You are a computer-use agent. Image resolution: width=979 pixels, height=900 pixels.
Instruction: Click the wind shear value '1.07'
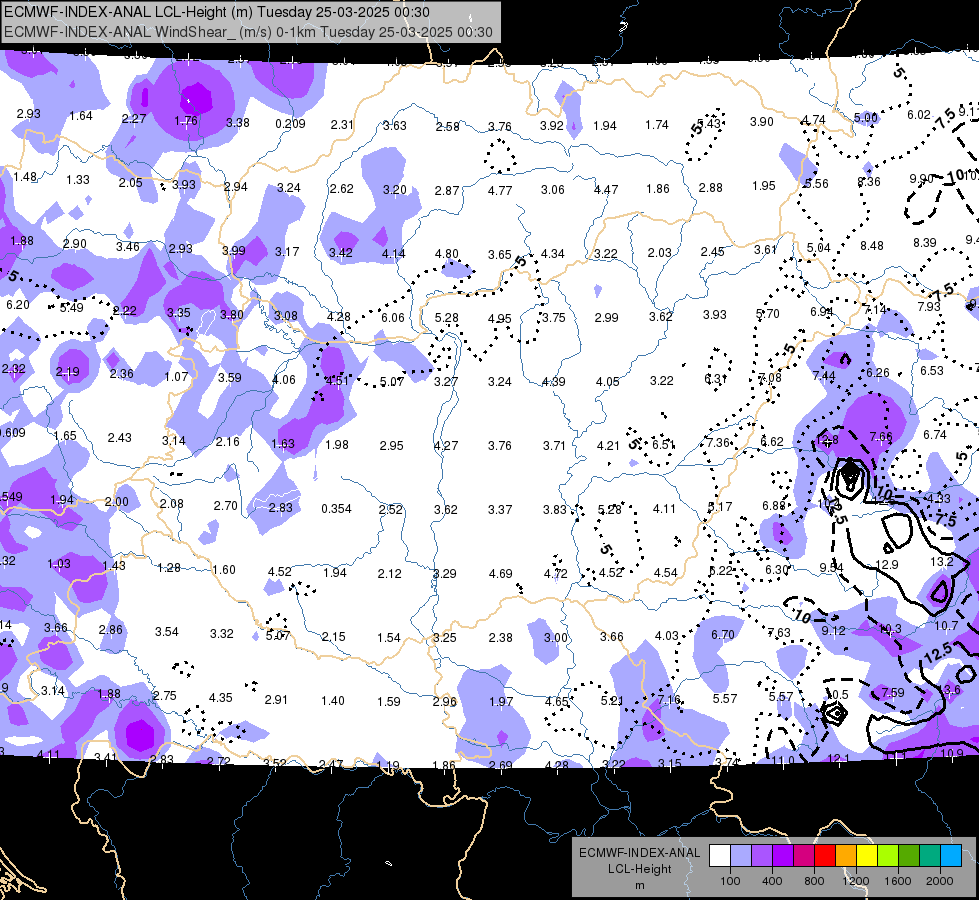click(x=176, y=377)
